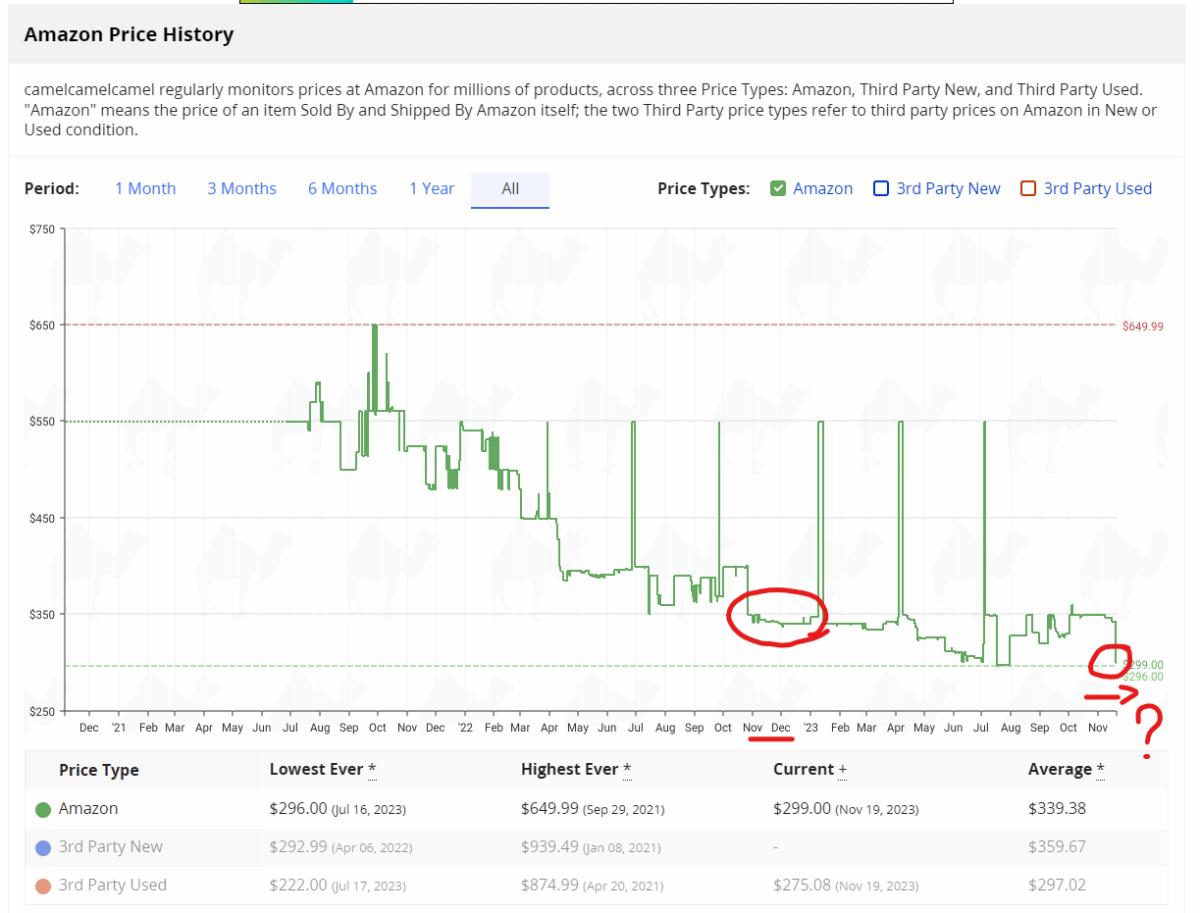Click the $250 y-axis label
Viewport: 1200px width, 913px height.
tap(42, 711)
